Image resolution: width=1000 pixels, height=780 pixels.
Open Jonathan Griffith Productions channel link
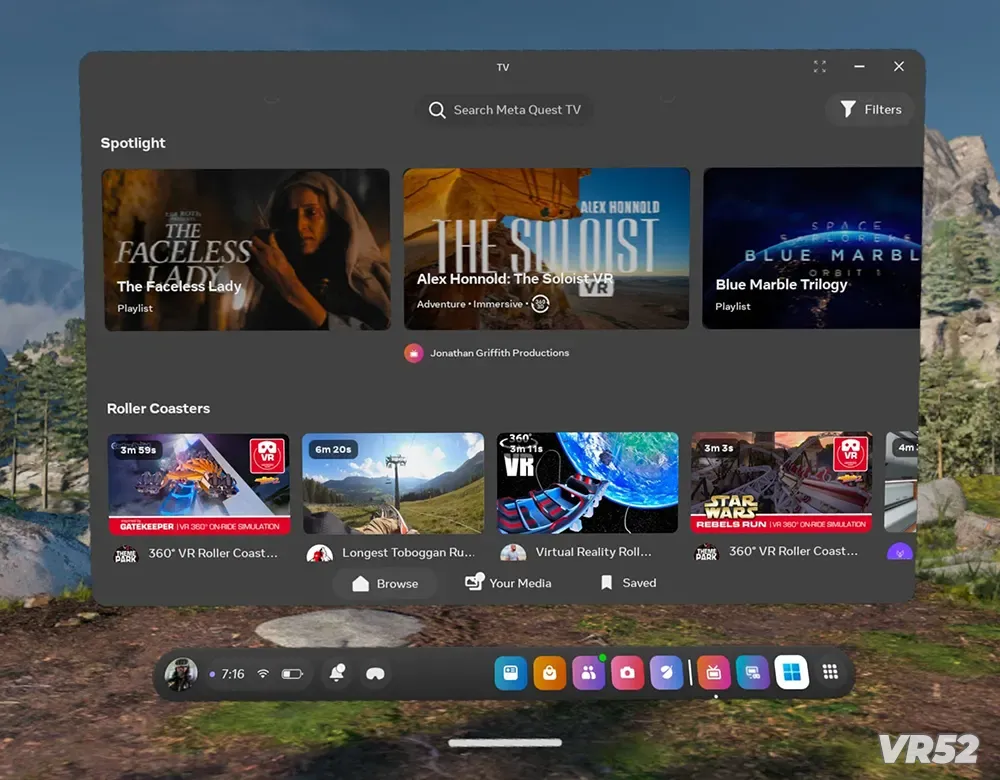499,353
